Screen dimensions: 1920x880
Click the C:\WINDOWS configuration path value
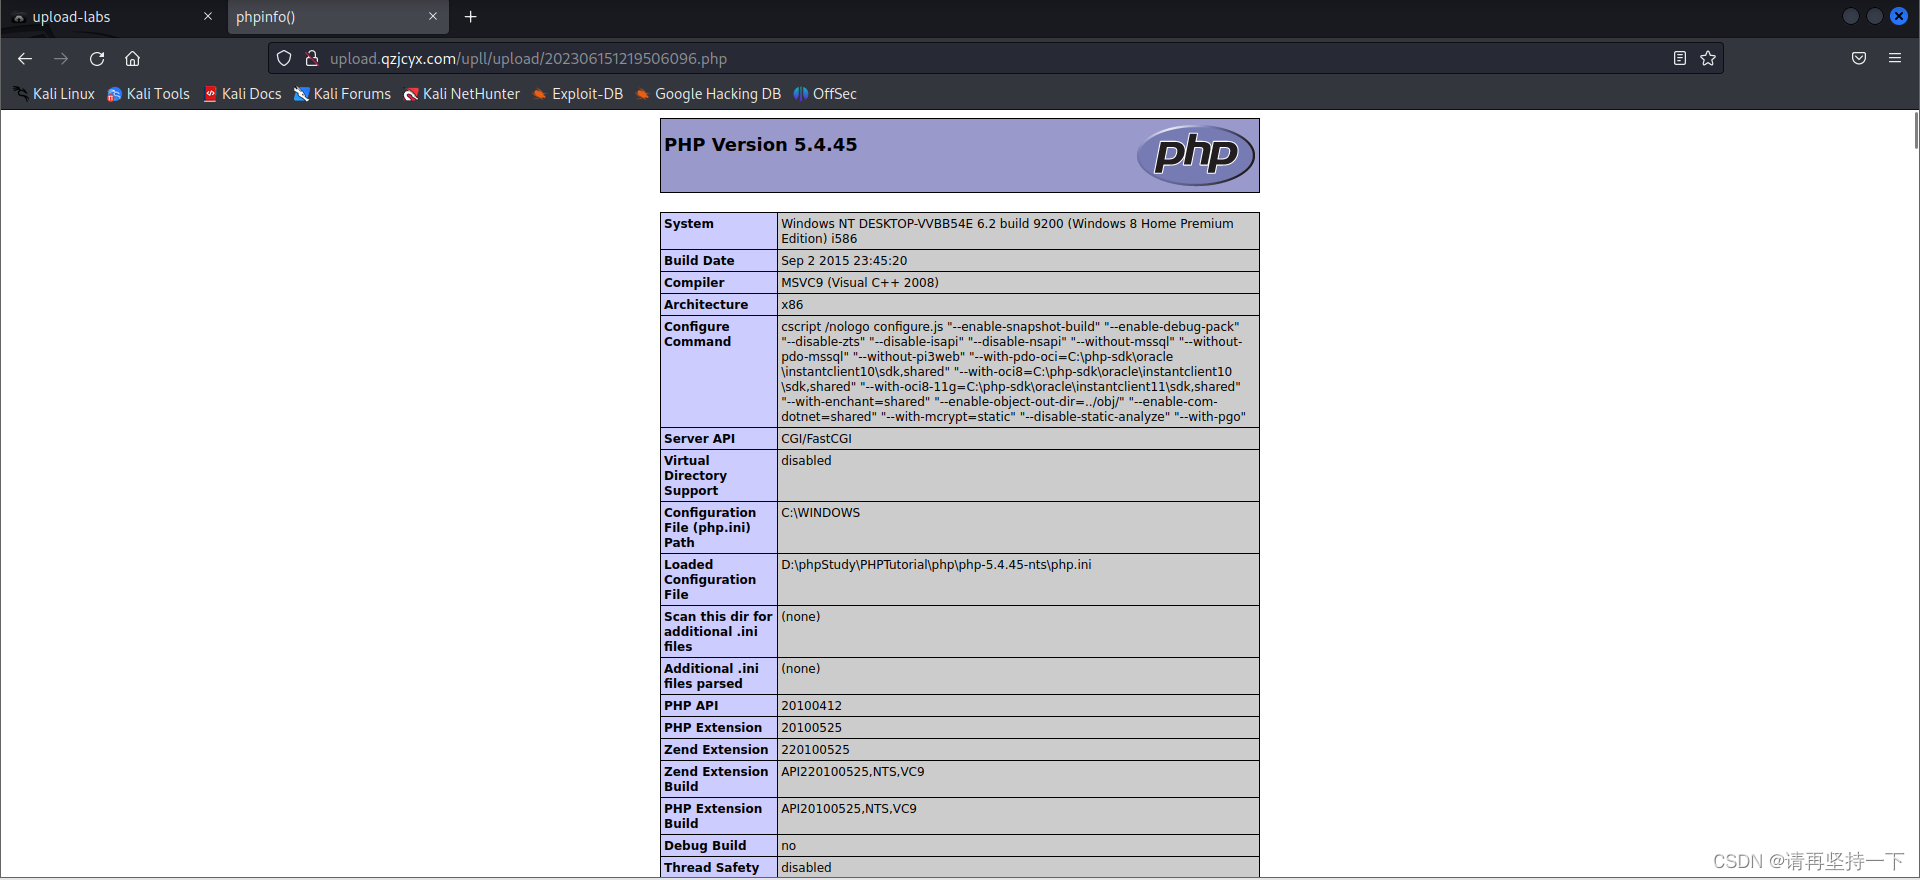coord(820,513)
